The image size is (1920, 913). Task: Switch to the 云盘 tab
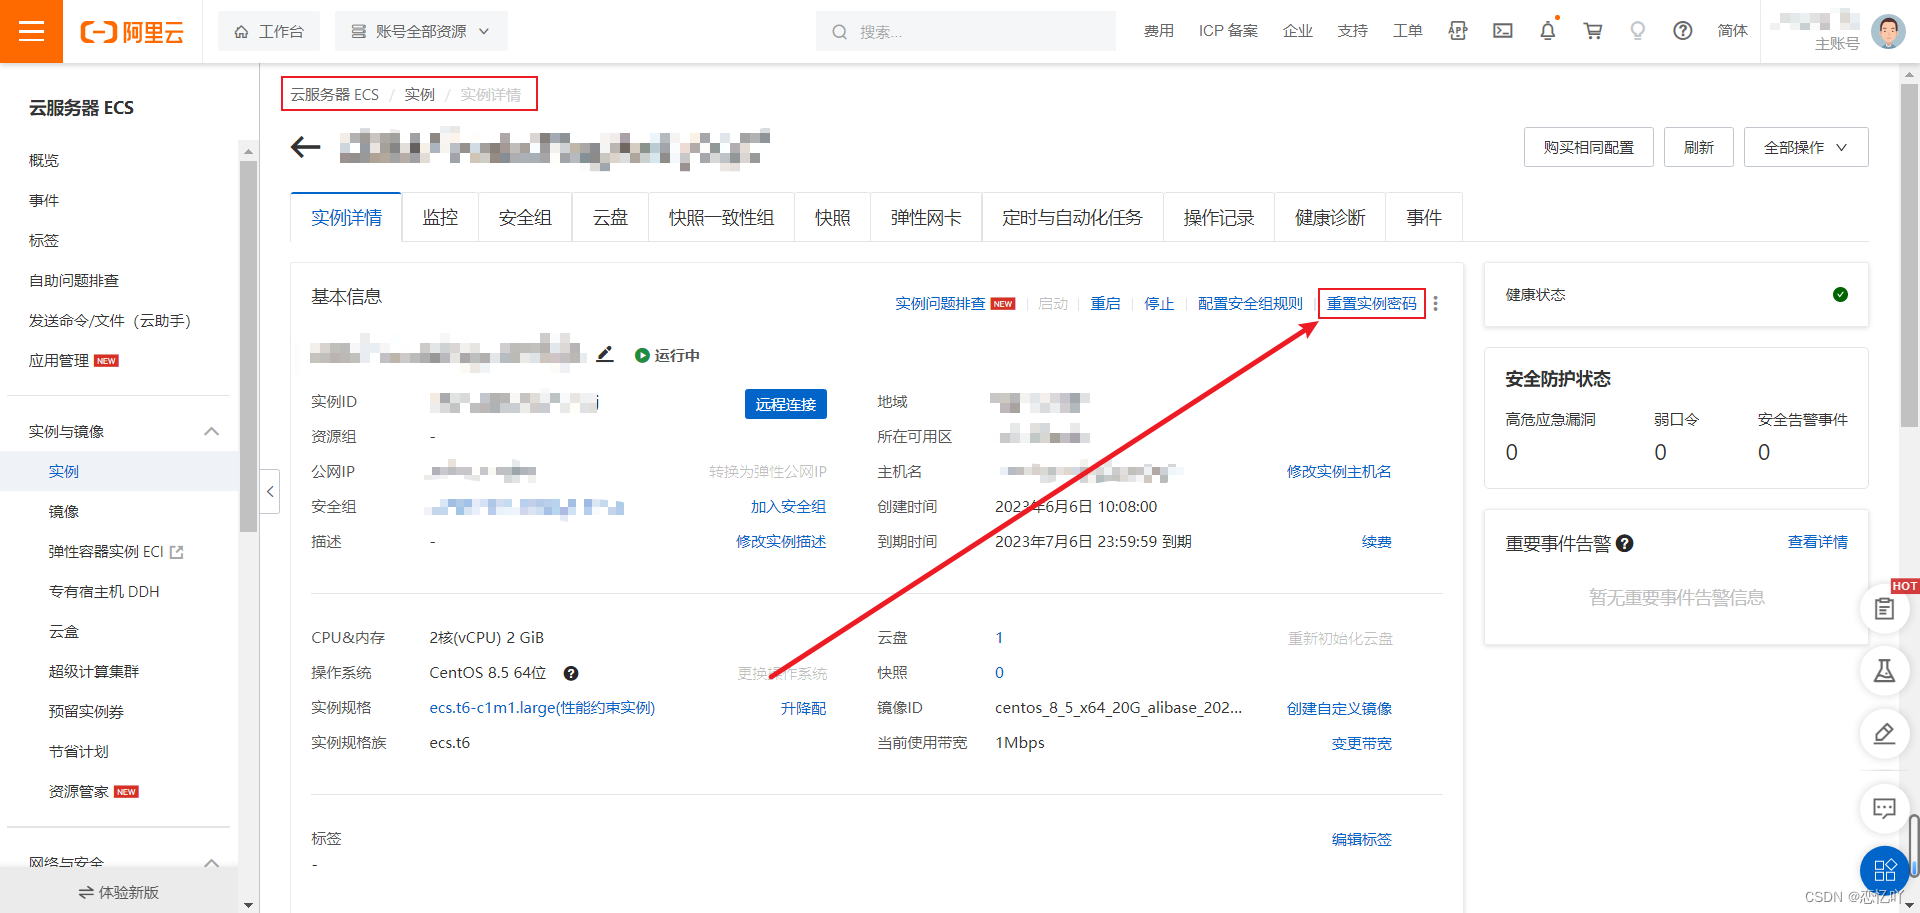610,217
